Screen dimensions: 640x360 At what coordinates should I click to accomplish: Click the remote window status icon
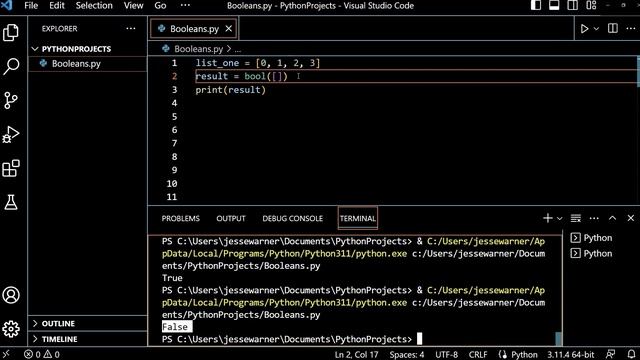(x=6, y=354)
